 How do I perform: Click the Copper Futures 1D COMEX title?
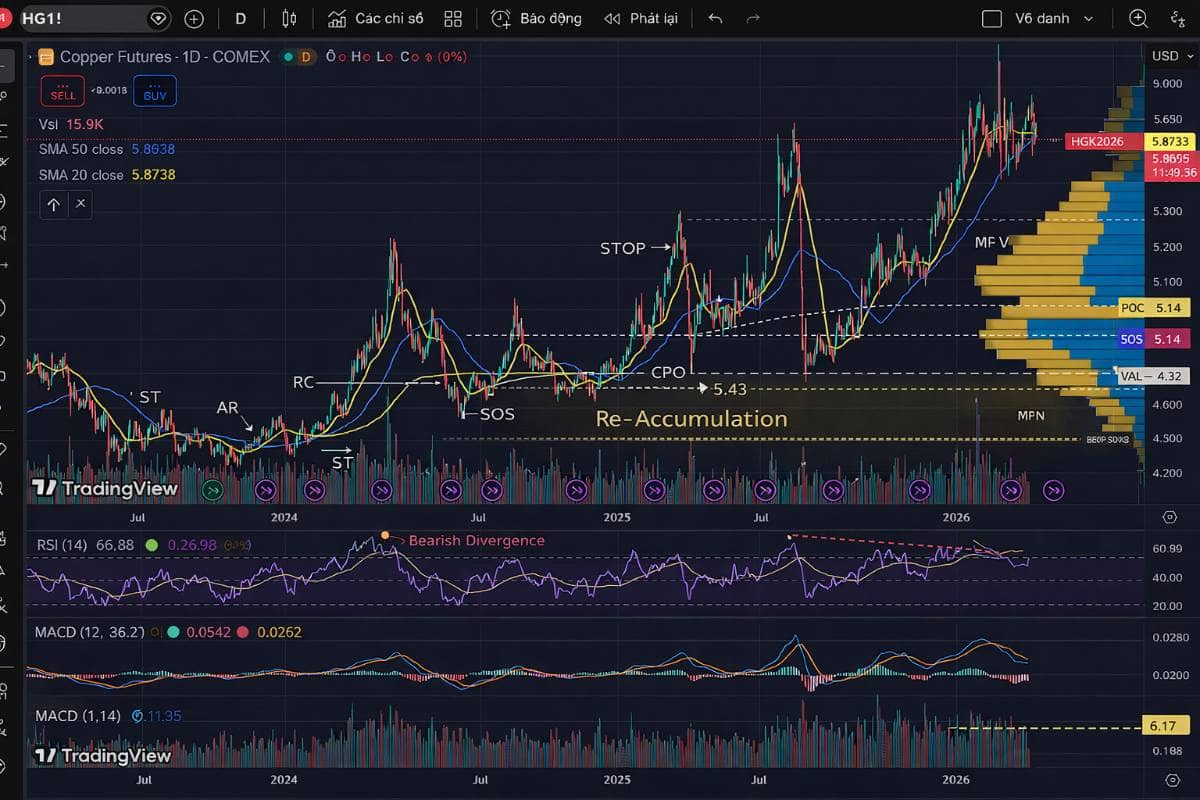(165, 57)
